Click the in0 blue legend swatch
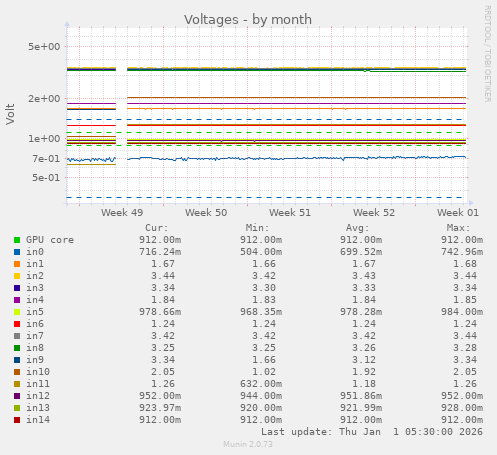The width and height of the screenshot is (497, 455). pyautogui.click(x=17, y=252)
